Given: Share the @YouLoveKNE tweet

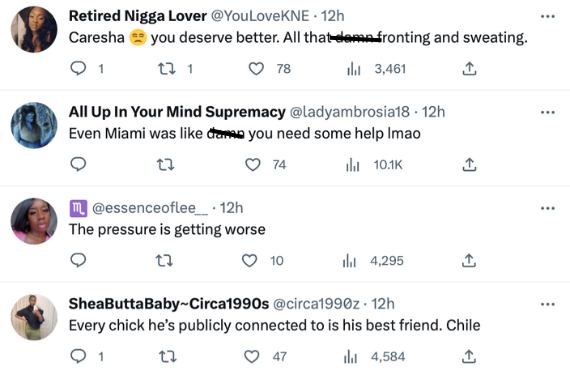Looking at the screenshot, I should [x=469, y=68].
